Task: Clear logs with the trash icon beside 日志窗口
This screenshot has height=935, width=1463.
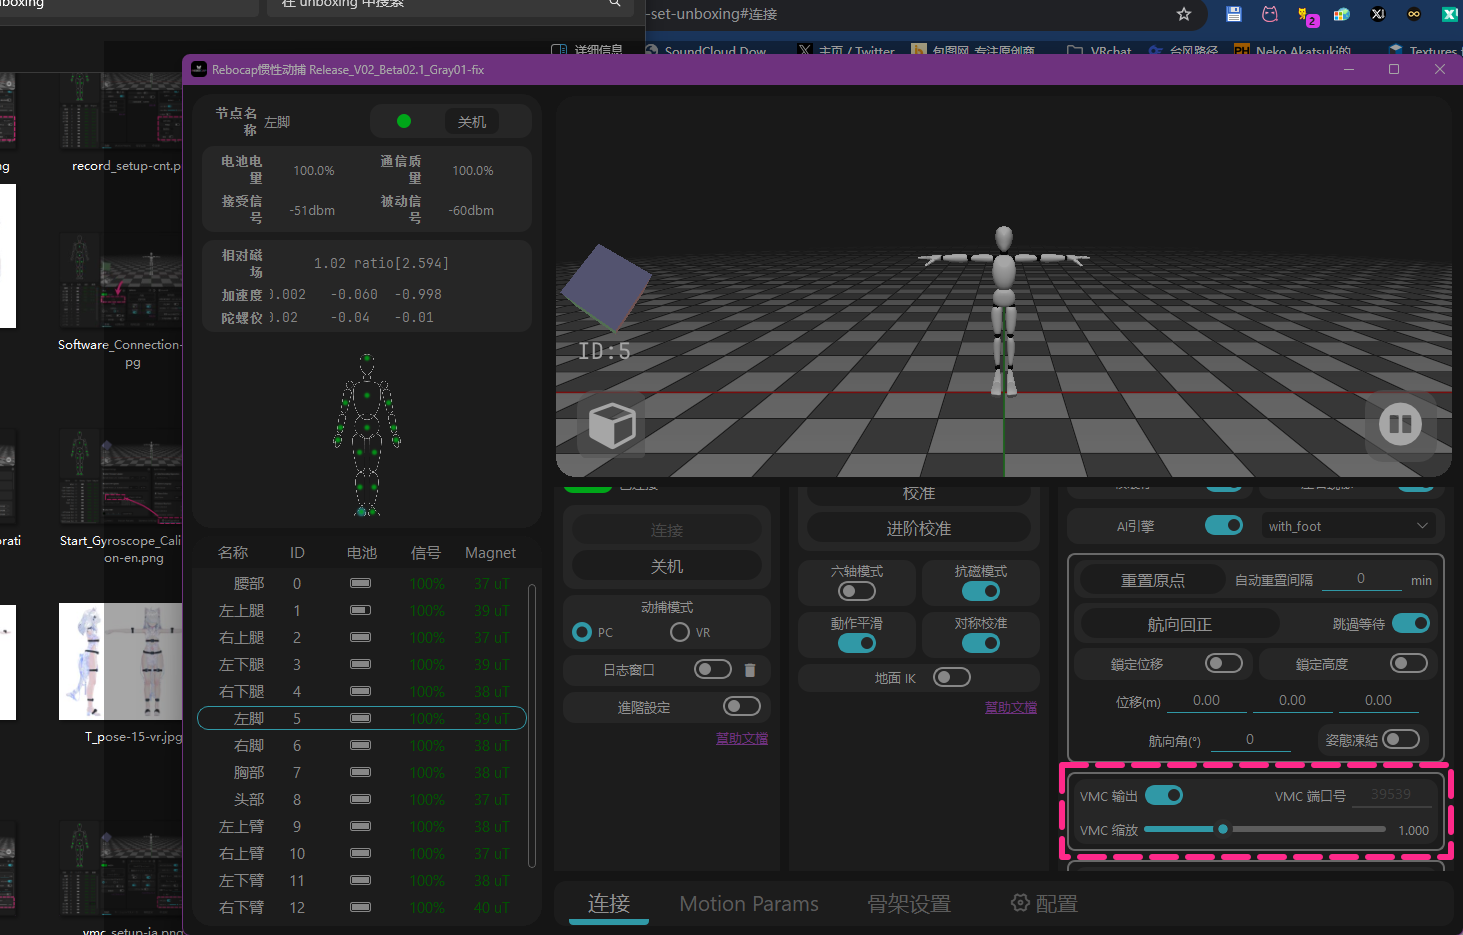Action: click(x=750, y=670)
